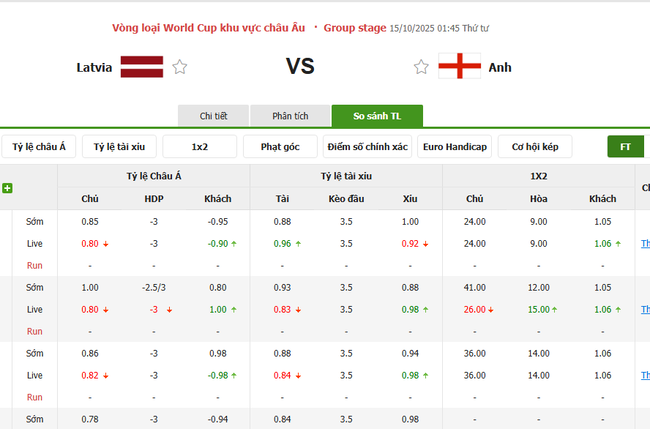Favorite Latvia with the star icon

click(180, 67)
